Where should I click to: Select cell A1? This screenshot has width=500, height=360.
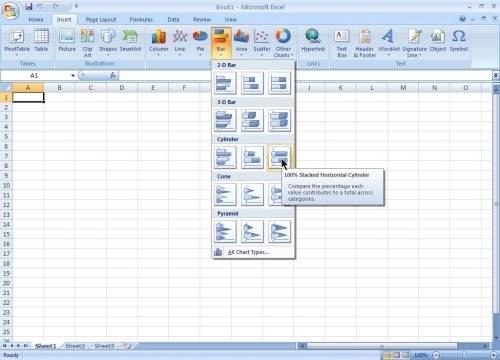(x=28, y=97)
